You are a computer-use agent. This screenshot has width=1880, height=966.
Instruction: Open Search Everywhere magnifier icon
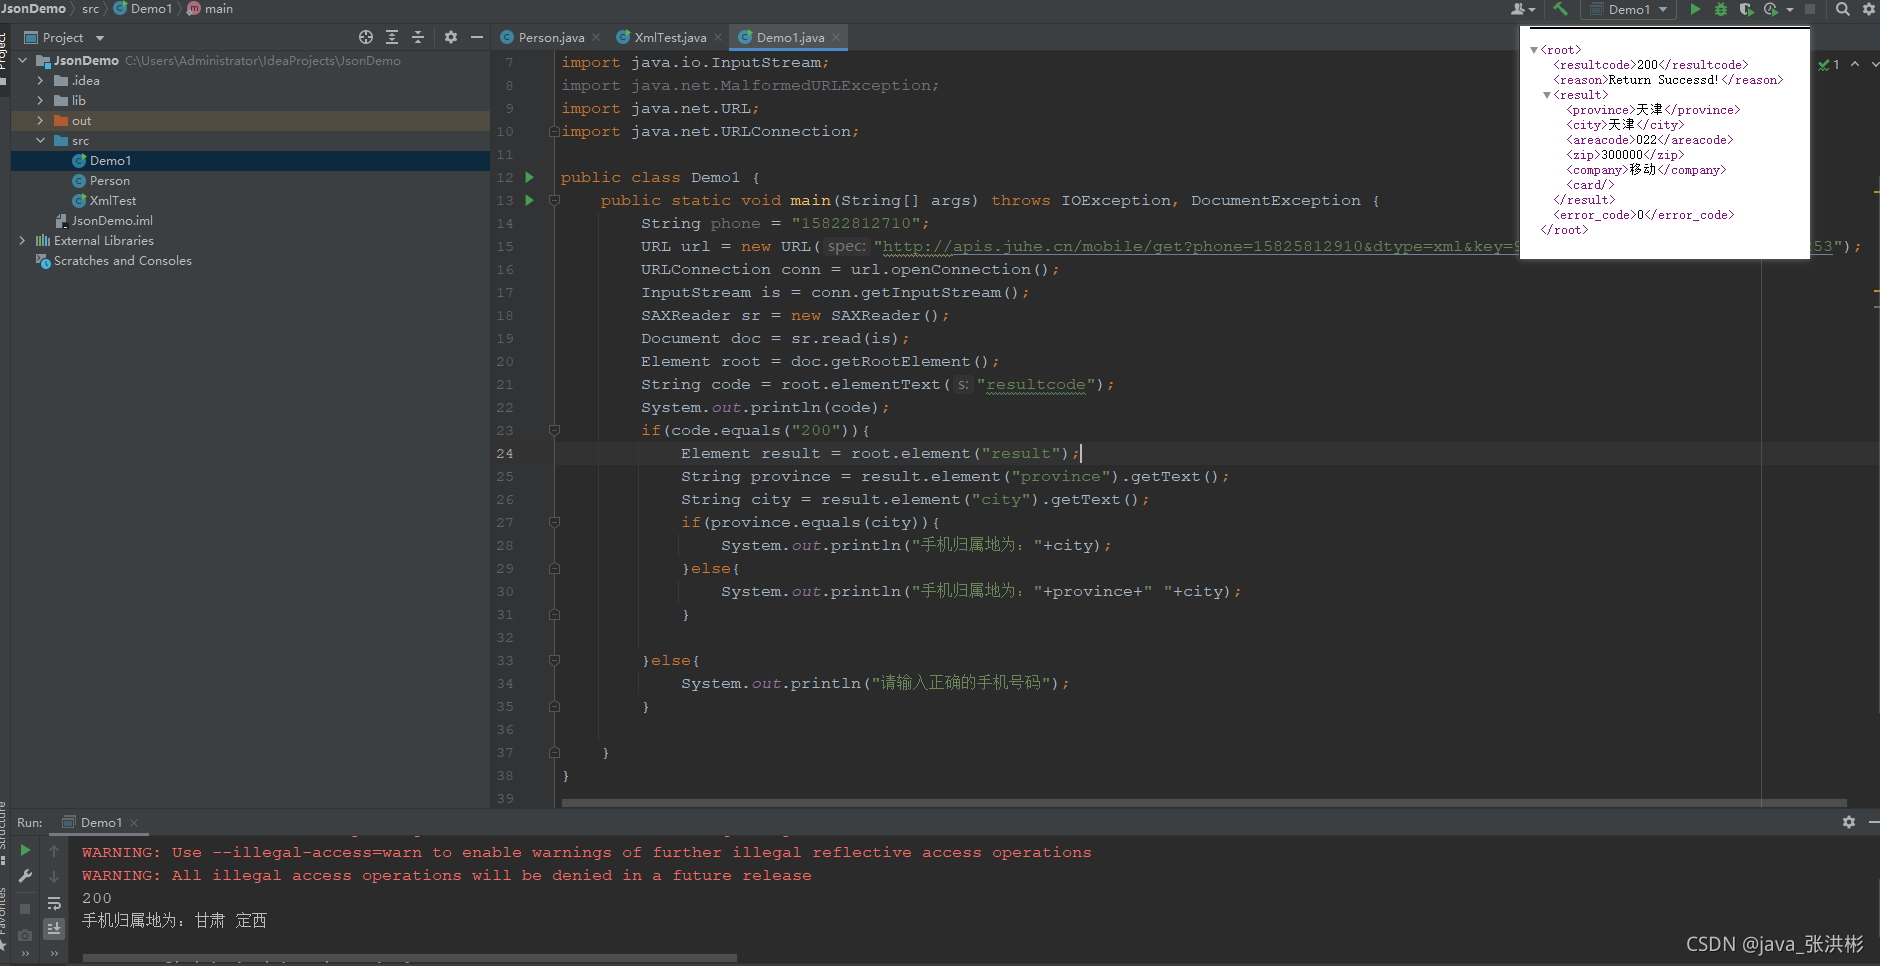pos(1843,9)
